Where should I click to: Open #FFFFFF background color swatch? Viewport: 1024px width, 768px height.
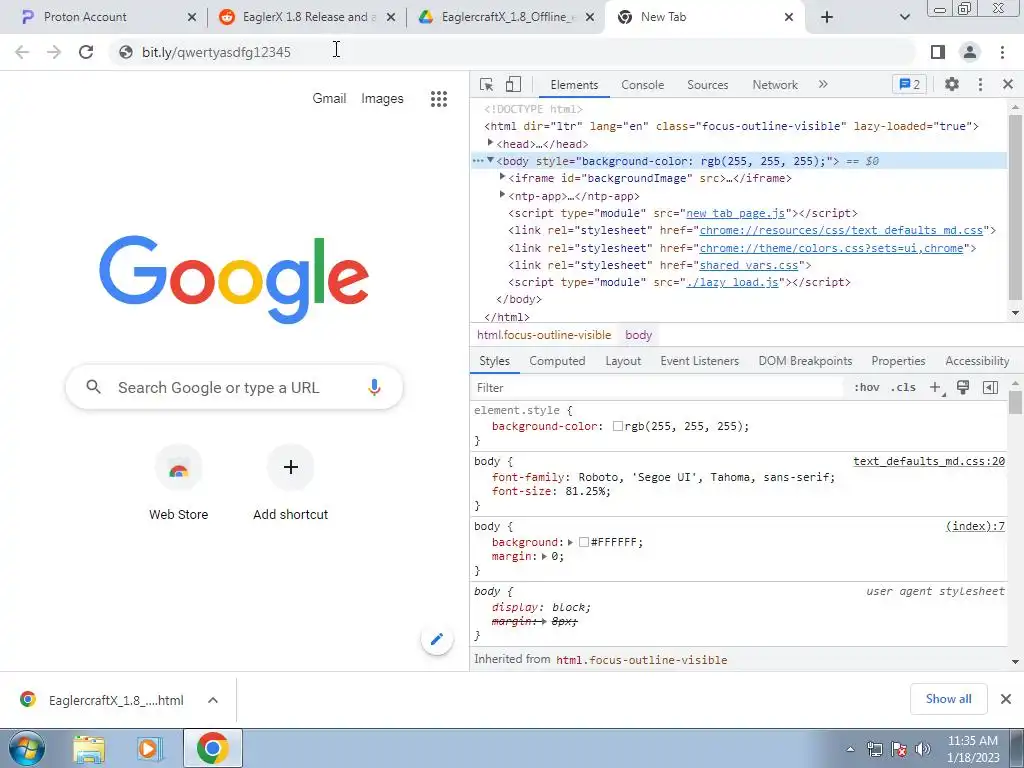pos(584,542)
